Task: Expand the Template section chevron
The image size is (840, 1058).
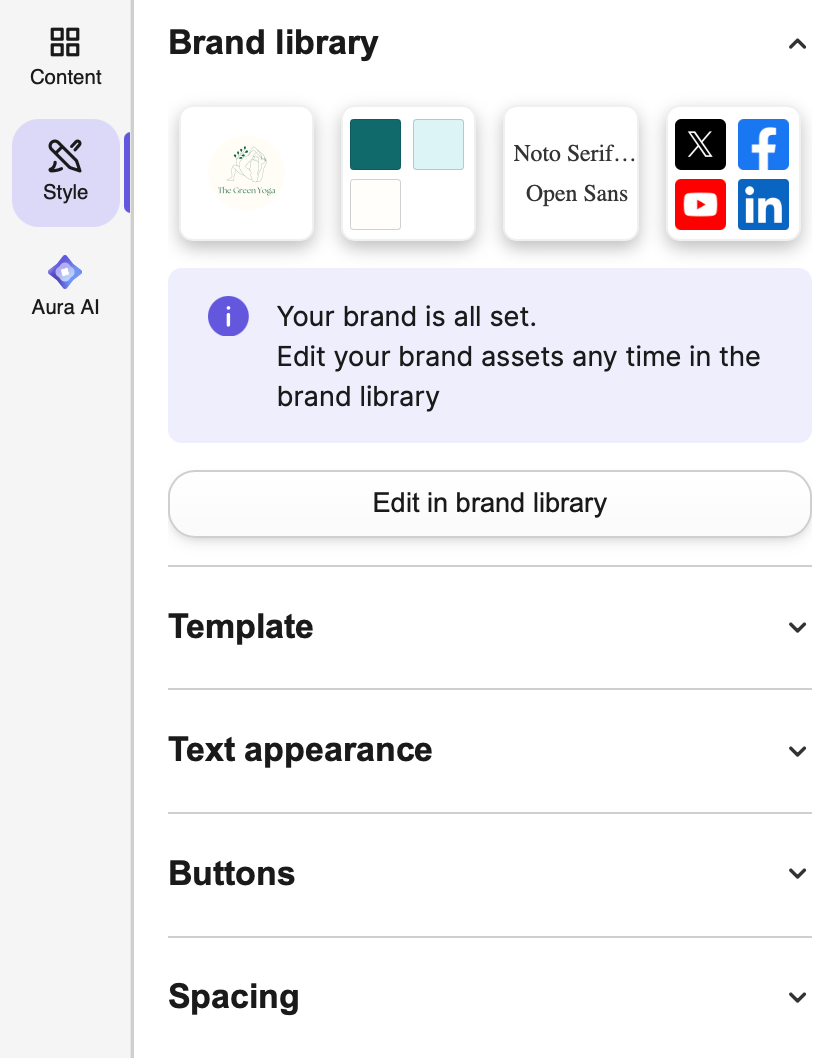Action: [797, 628]
